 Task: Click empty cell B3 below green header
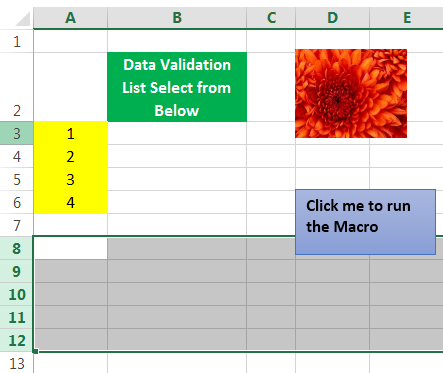click(177, 133)
